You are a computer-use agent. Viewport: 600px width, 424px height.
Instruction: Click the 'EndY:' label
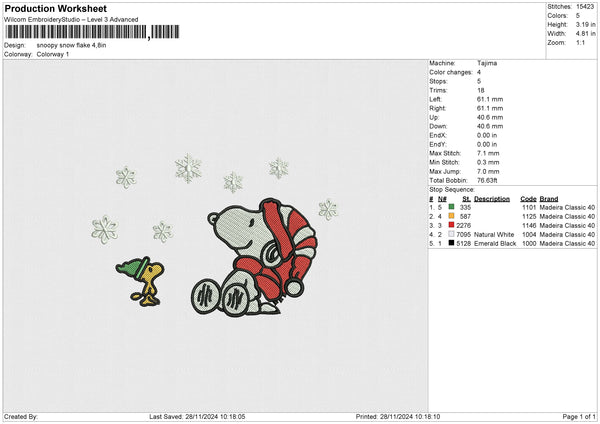pos(438,144)
